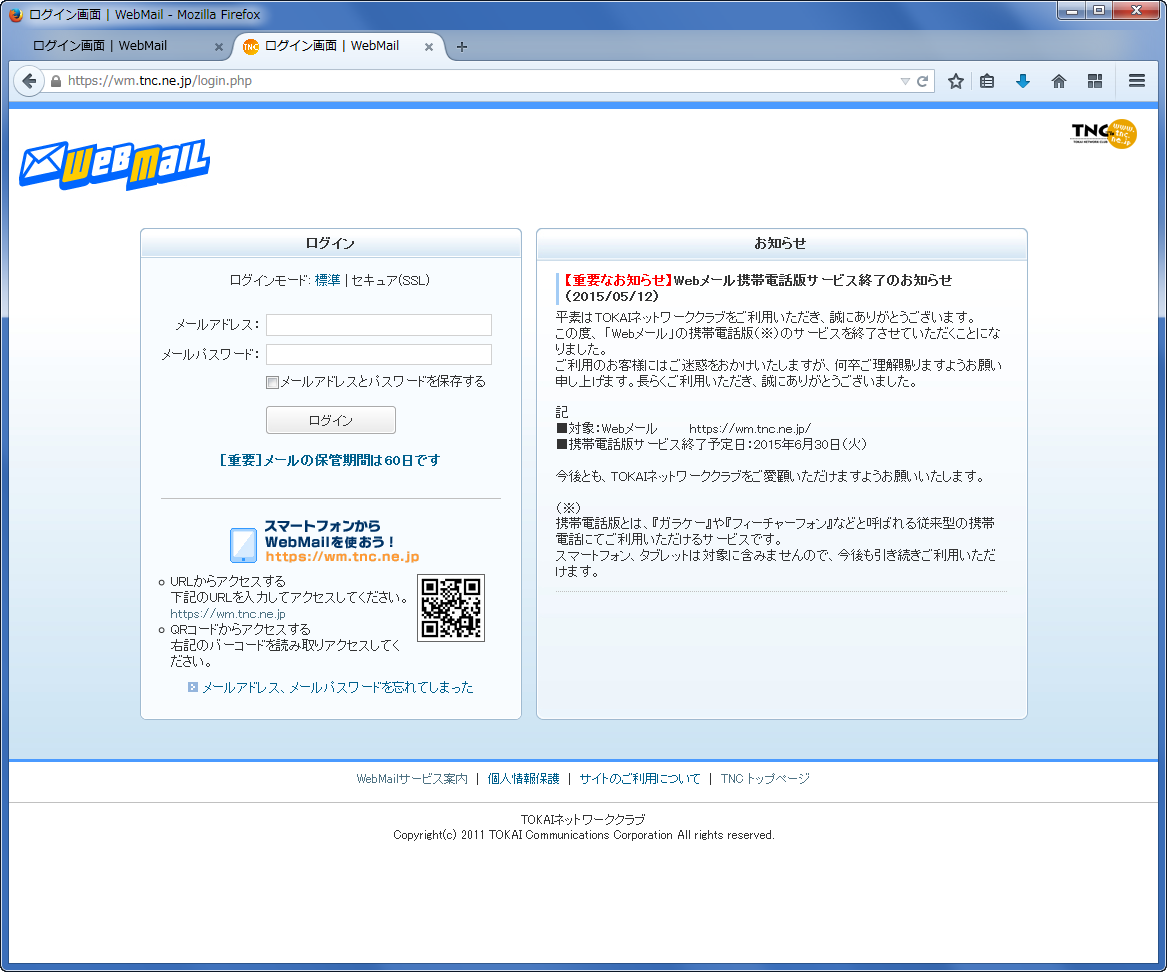This screenshot has height=972, width=1167.
Task: Open the https://wm.tnc.ne.jp link under URL access
Action: click(228, 614)
